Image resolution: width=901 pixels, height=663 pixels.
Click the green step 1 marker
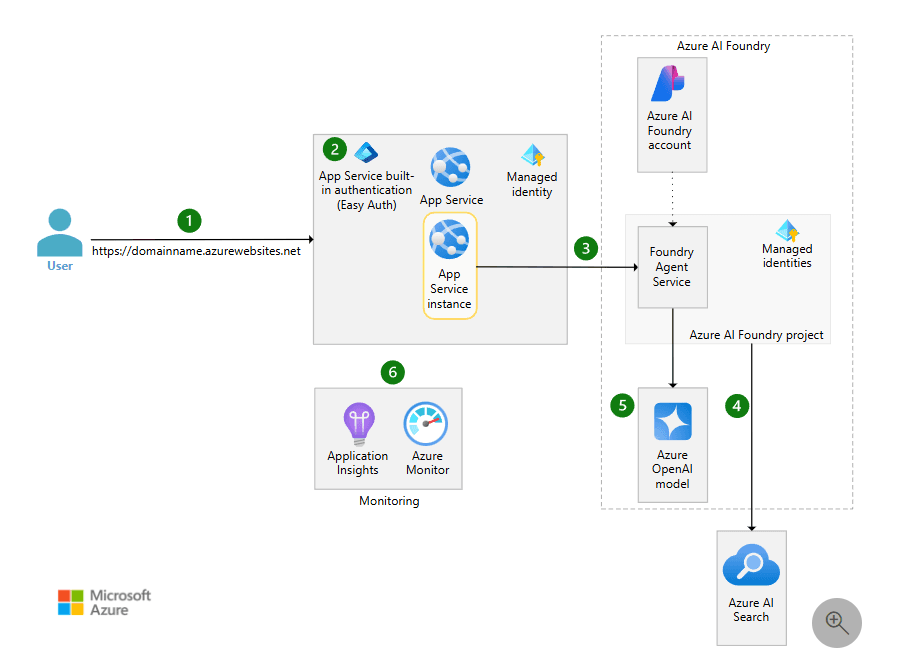[189, 219]
